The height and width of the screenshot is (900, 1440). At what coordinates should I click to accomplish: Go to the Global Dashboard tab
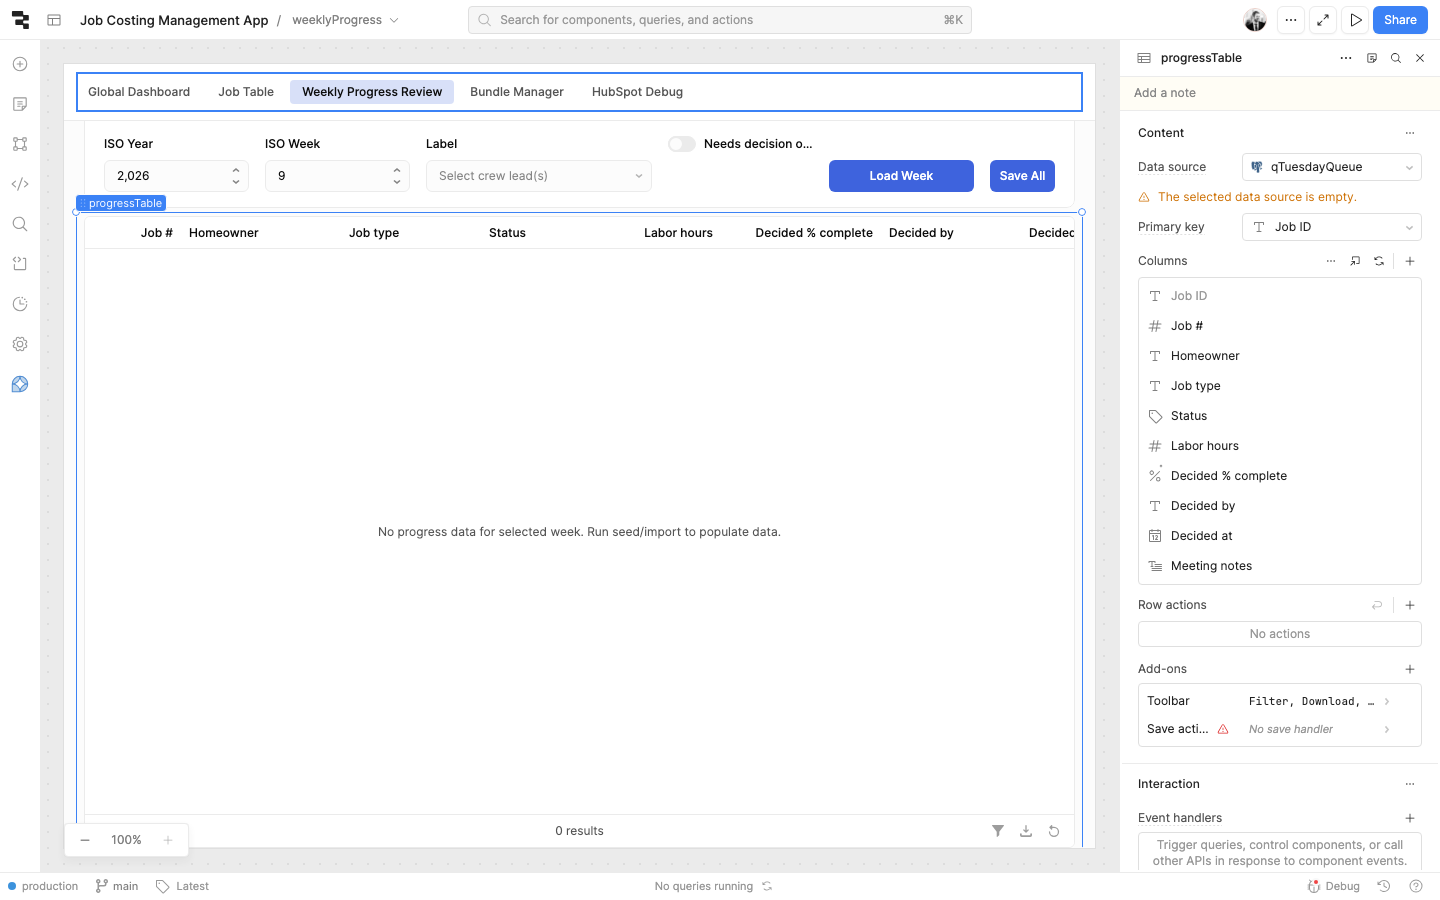(x=139, y=92)
